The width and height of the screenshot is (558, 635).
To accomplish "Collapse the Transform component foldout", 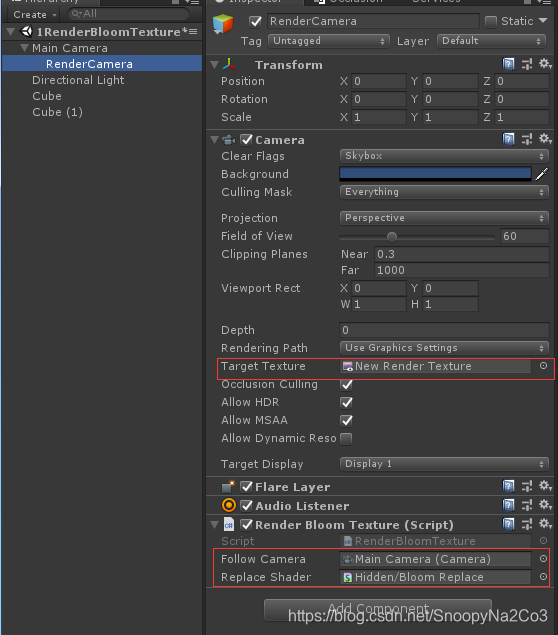I will click(215, 65).
